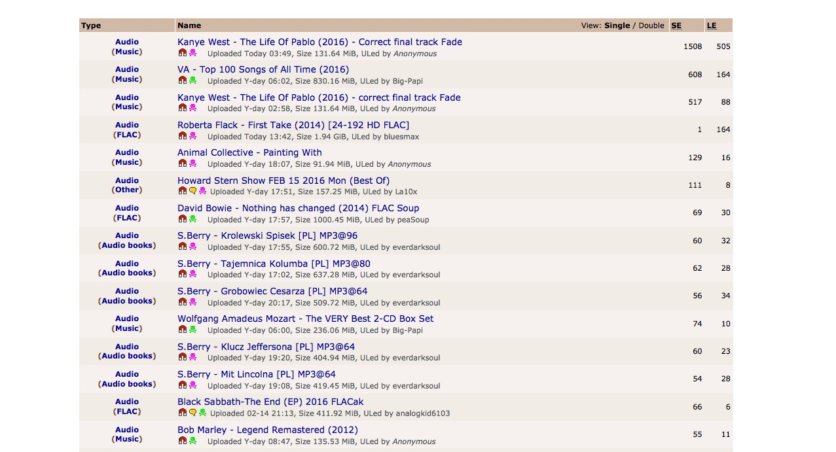Open Howard Stern Show FEB 15 2016 torrent
Viewport: 836px width, 452px height.
[284, 181]
